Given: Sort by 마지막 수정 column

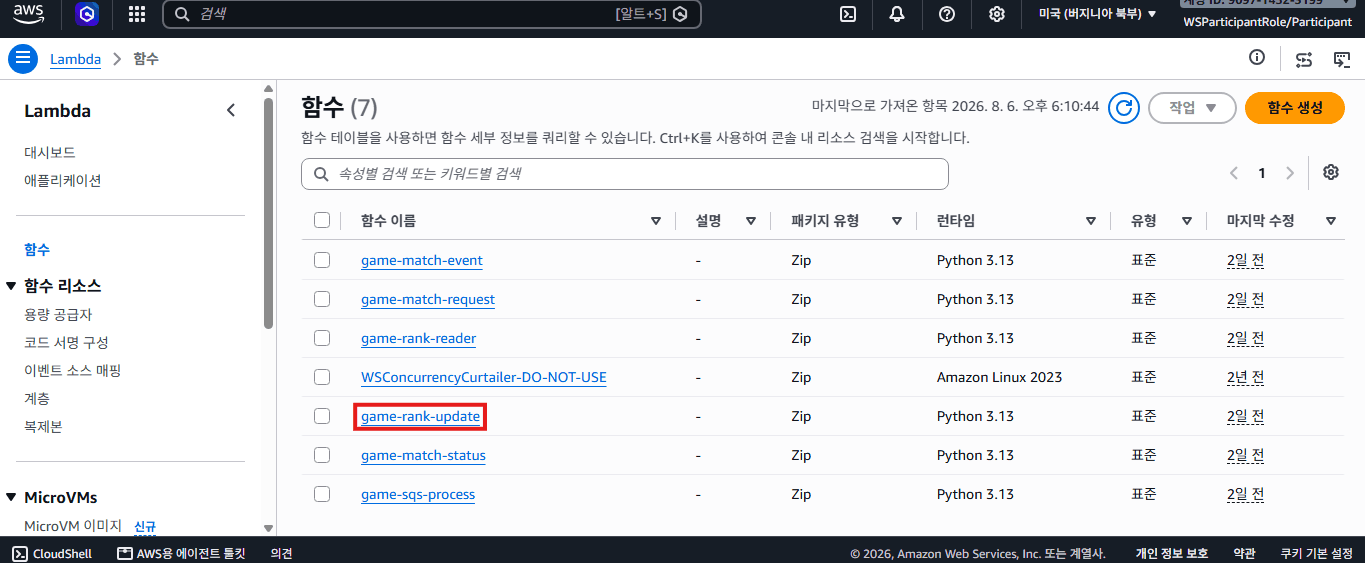Looking at the screenshot, I should [1331, 221].
